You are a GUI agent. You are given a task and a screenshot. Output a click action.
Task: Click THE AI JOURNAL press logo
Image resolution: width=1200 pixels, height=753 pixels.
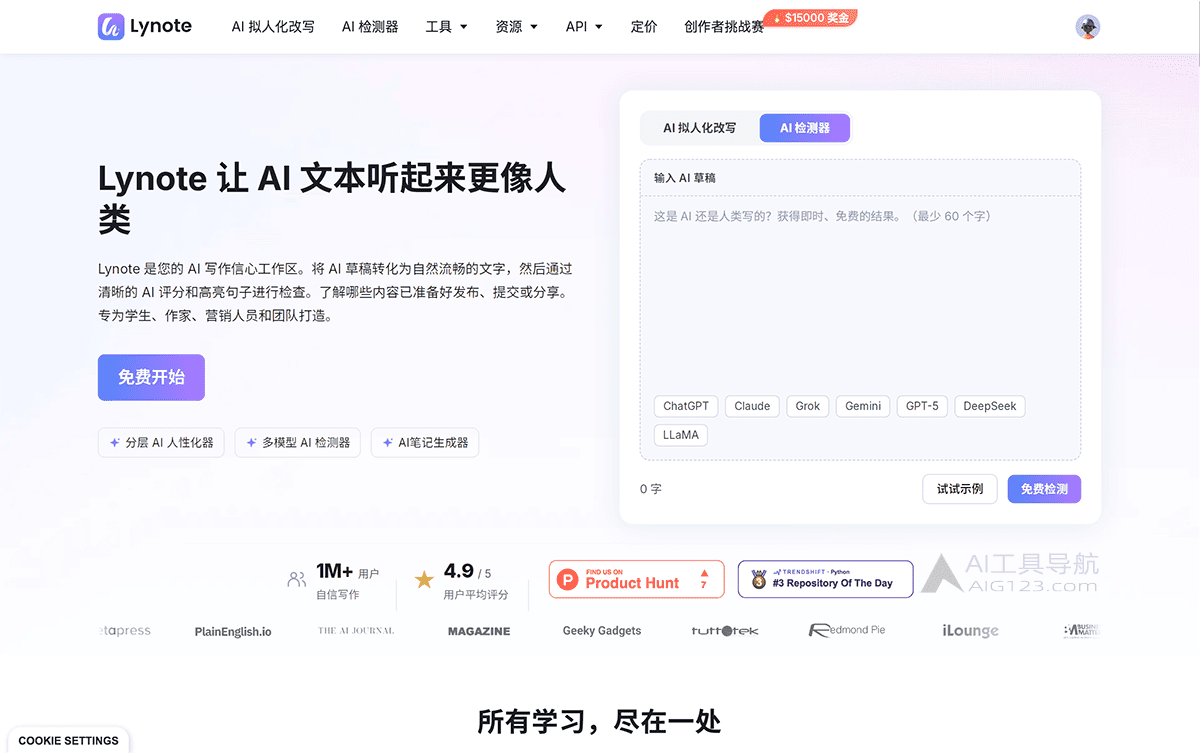356,631
